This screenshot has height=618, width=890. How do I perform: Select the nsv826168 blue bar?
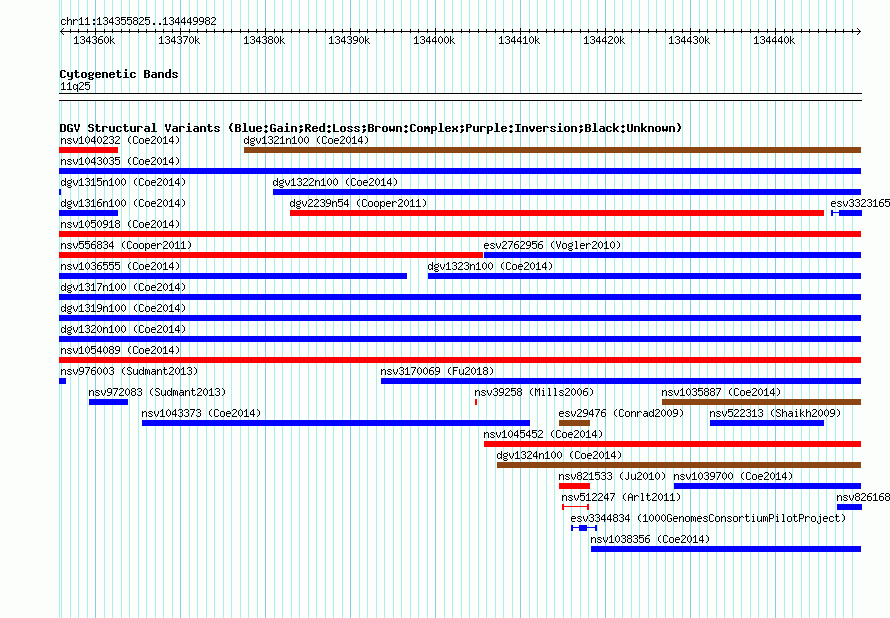click(850, 507)
